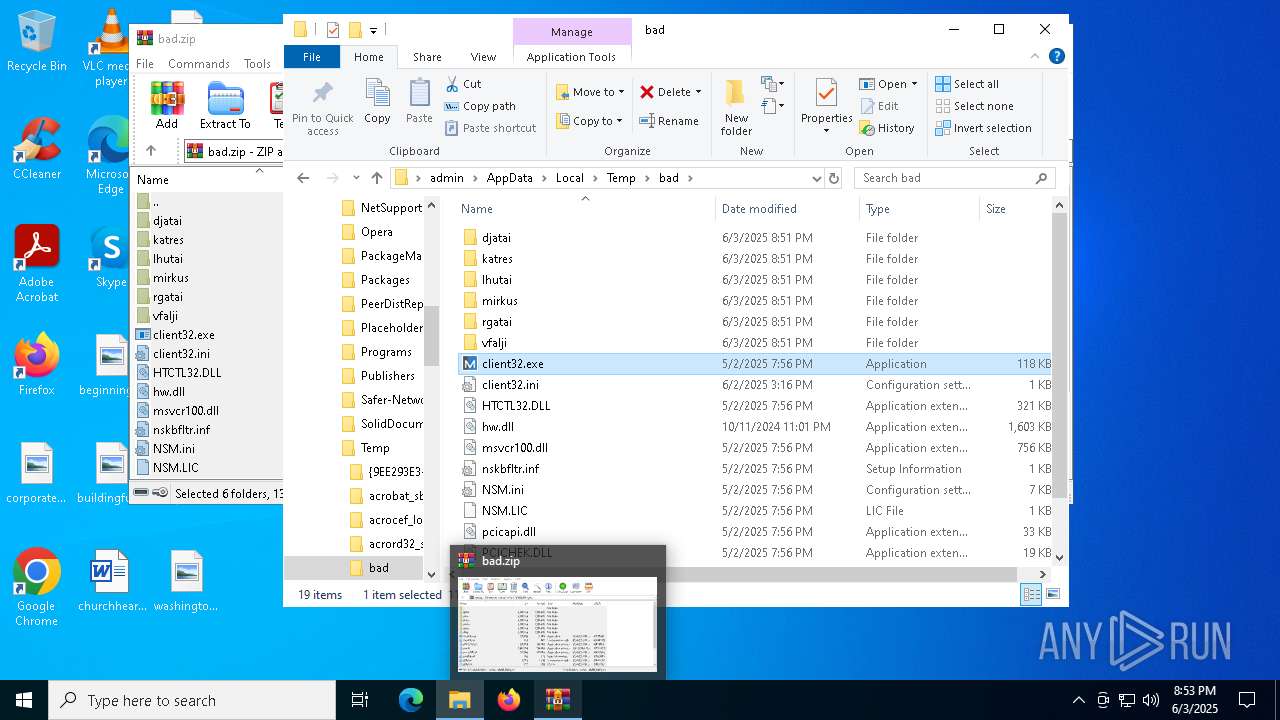Image resolution: width=1280 pixels, height=720 pixels.
Task: Click Pin to Quick access icon
Action: (x=322, y=95)
